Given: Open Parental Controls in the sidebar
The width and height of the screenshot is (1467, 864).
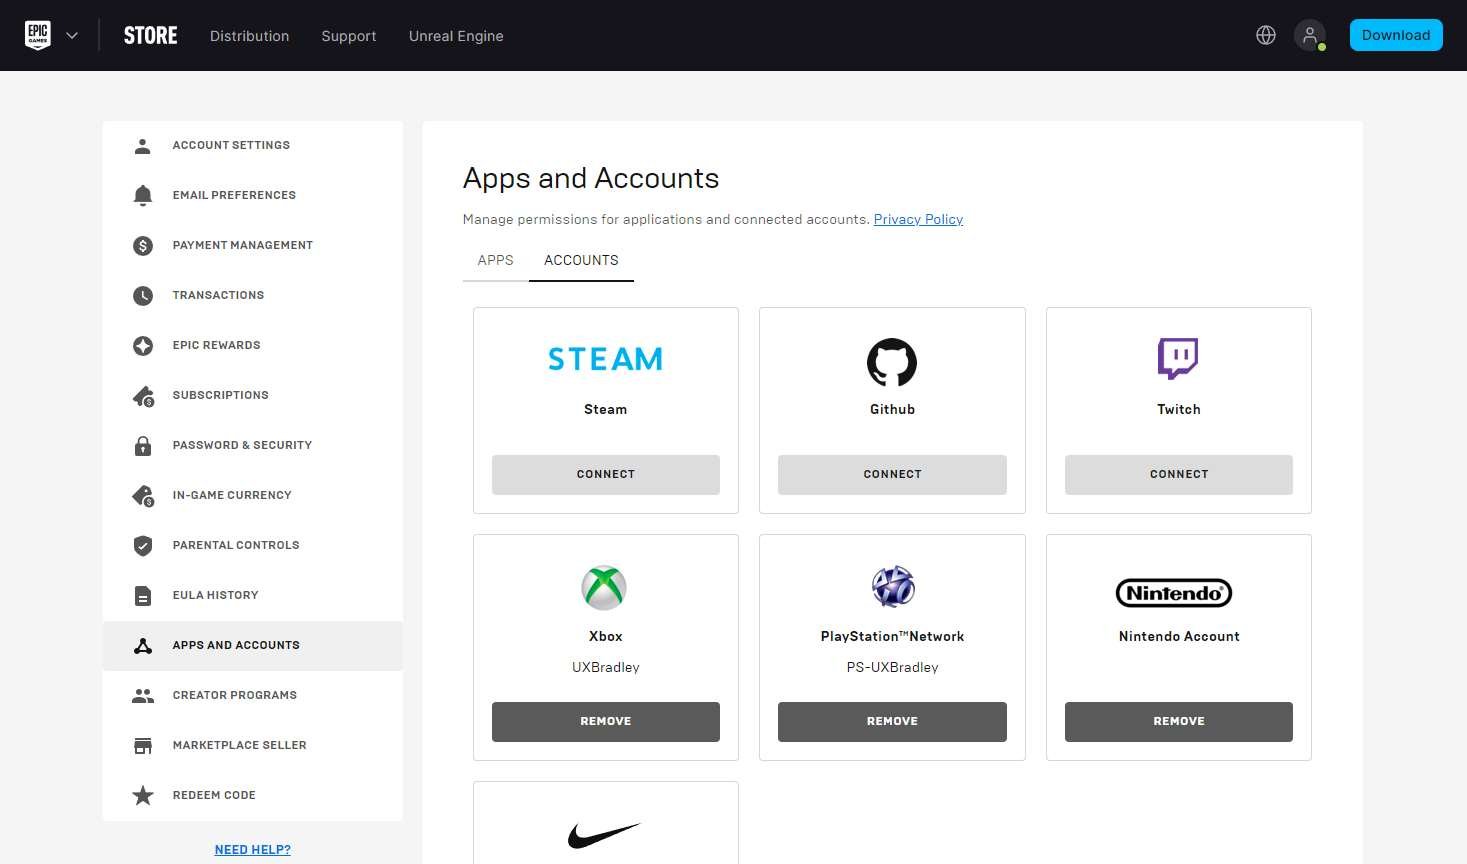Looking at the screenshot, I should coord(253,546).
